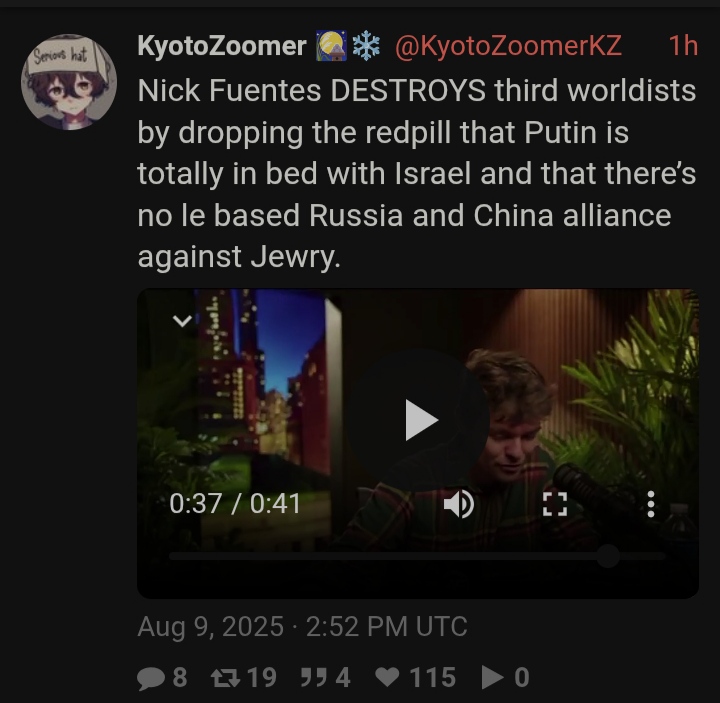The height and width of the screenshot is (703, 720).
Task: Open KyotoZoomer's profile avatar
Action: 69,82
